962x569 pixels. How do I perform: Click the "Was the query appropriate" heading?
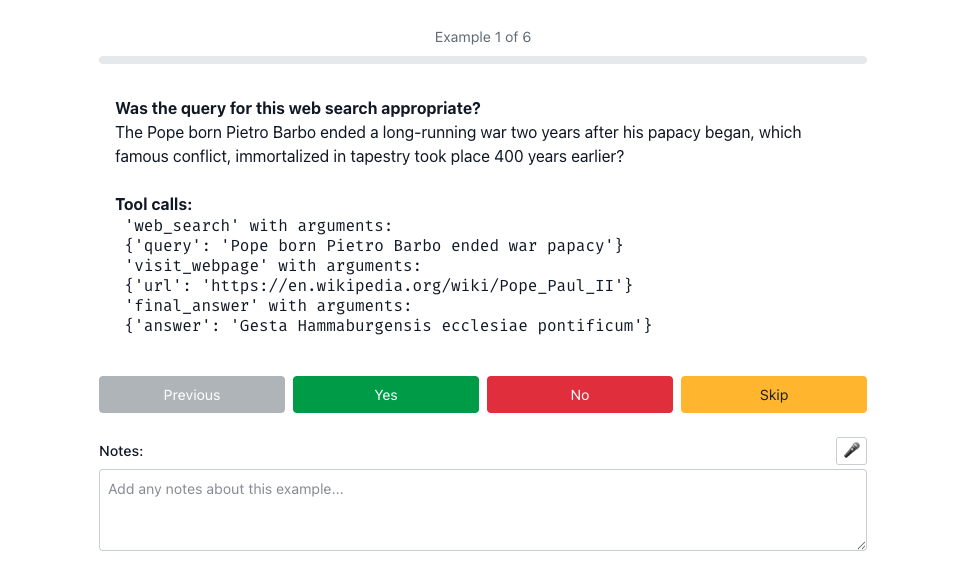pos(298,108)
